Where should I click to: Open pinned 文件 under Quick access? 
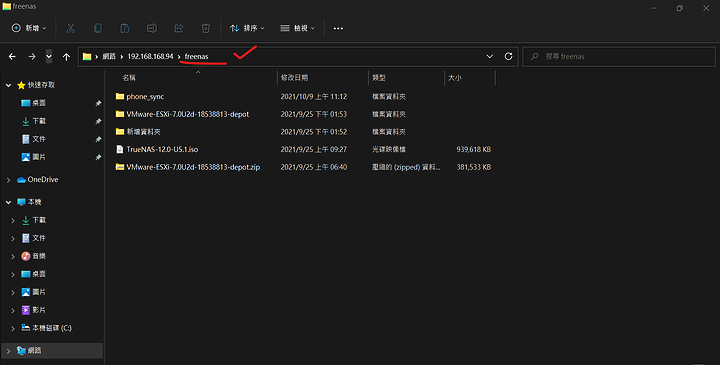pyautogui.click(x=39, y=139)
